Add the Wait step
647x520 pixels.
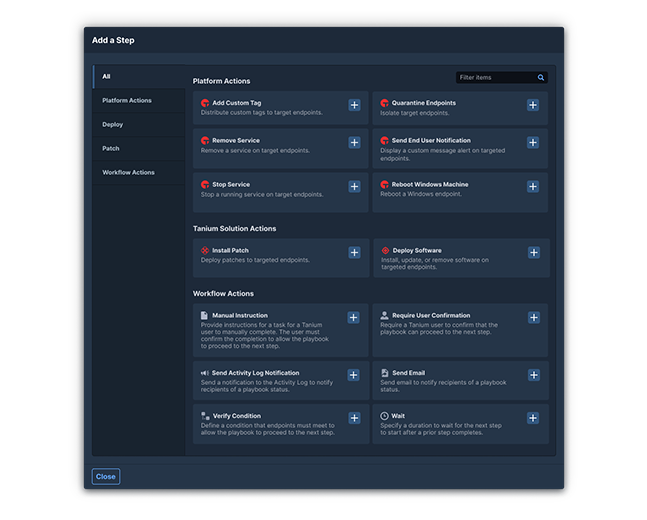pyautogui.click(x=533, y=418)
